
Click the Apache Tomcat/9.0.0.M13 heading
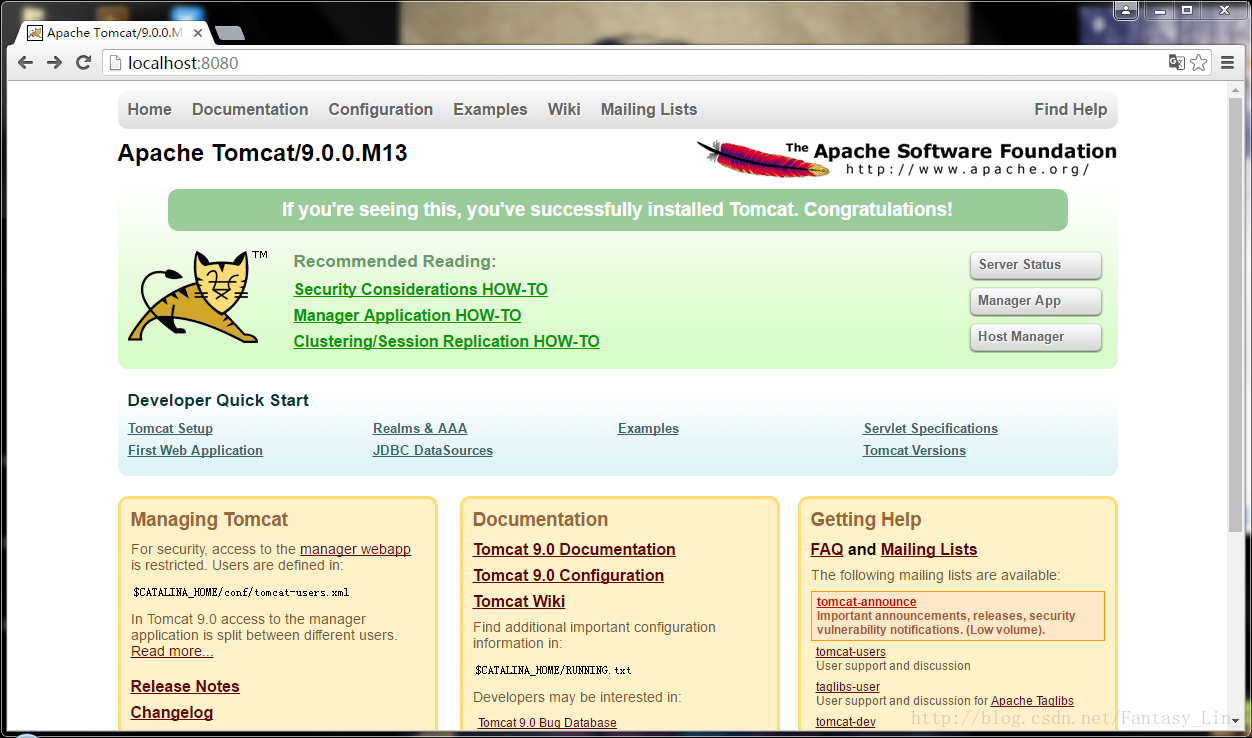[263, 154]
